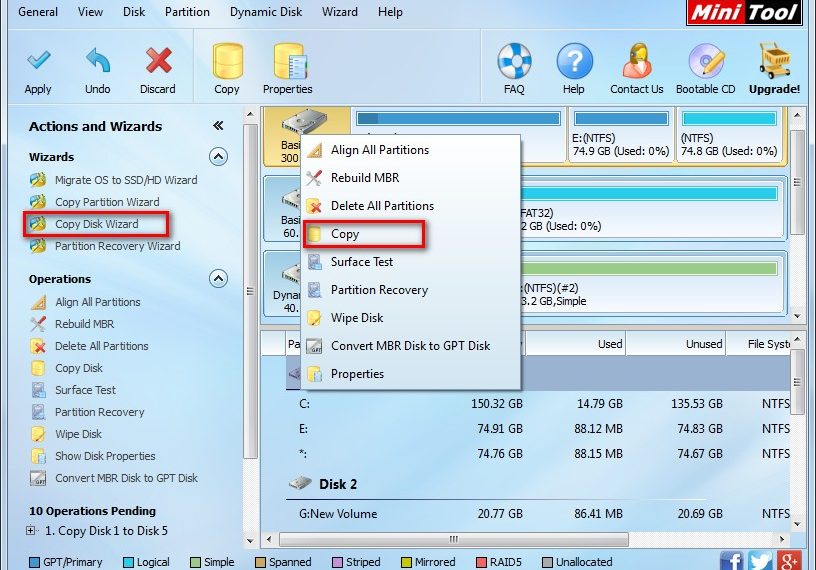Open the View menu
816x570 pixels.
coord(91,11)
